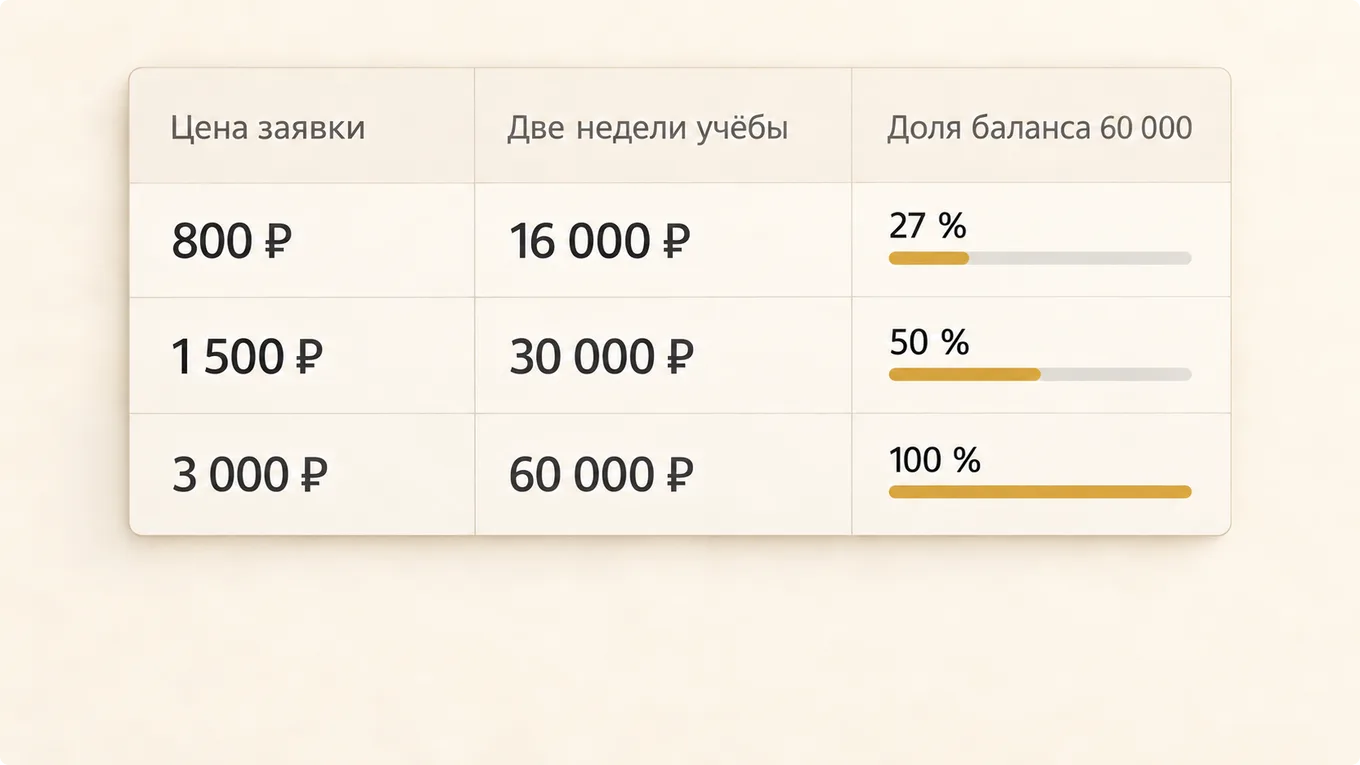The height and width of the screenshot is (765, 1360).
Task: Click the 'Цена заявки' column header
Action: tap(268, 128)
